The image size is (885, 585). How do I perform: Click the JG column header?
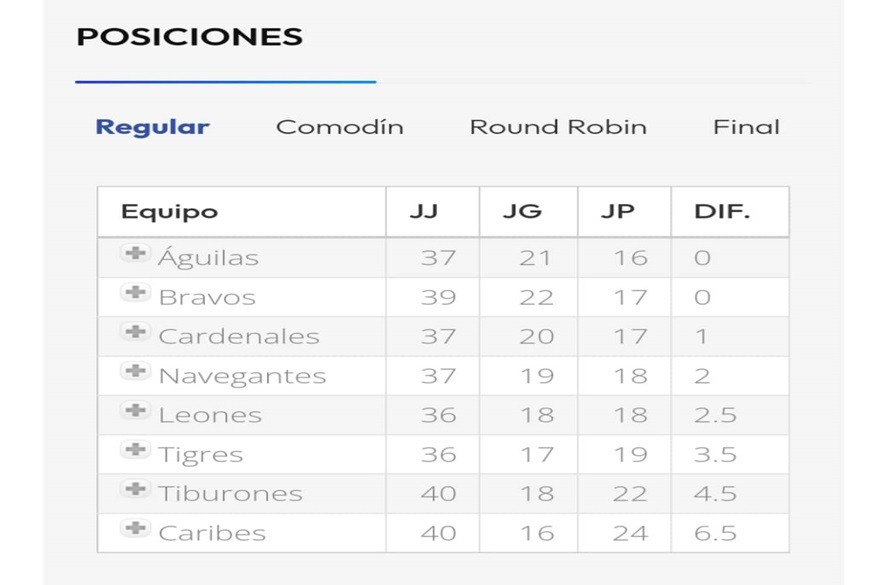point(523,212)
